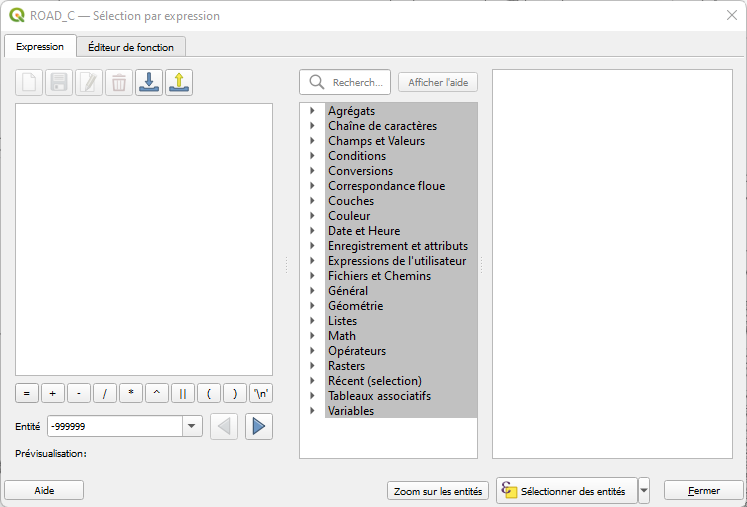Select the Rasters category
Image resolution: width=747 pixels, height=507 pixels.
coord(346,365)
